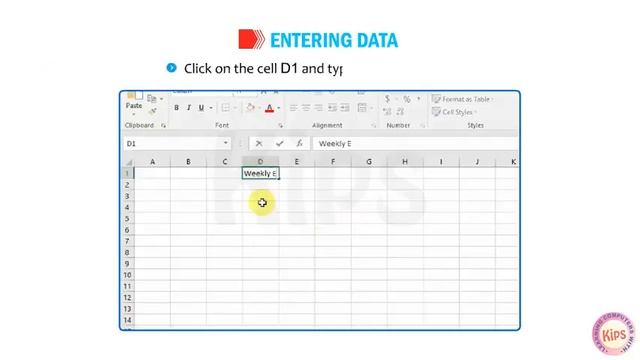Select row 5 header
Image resolution: width=640 pixels, height=360 pixels.
(127, 219)
